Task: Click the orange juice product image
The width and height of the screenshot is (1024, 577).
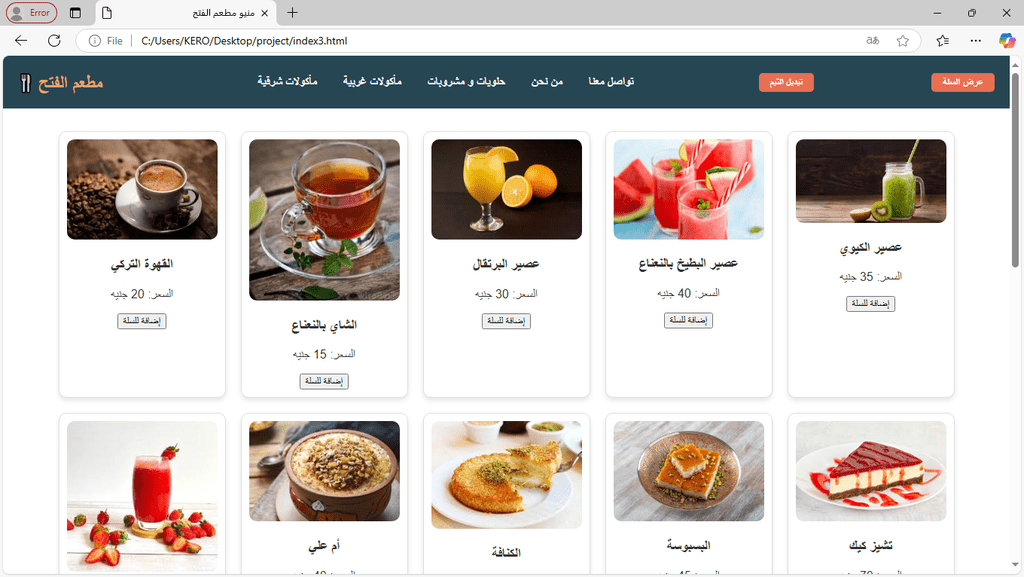Action: pyautogui.click(x=507, y=189)
